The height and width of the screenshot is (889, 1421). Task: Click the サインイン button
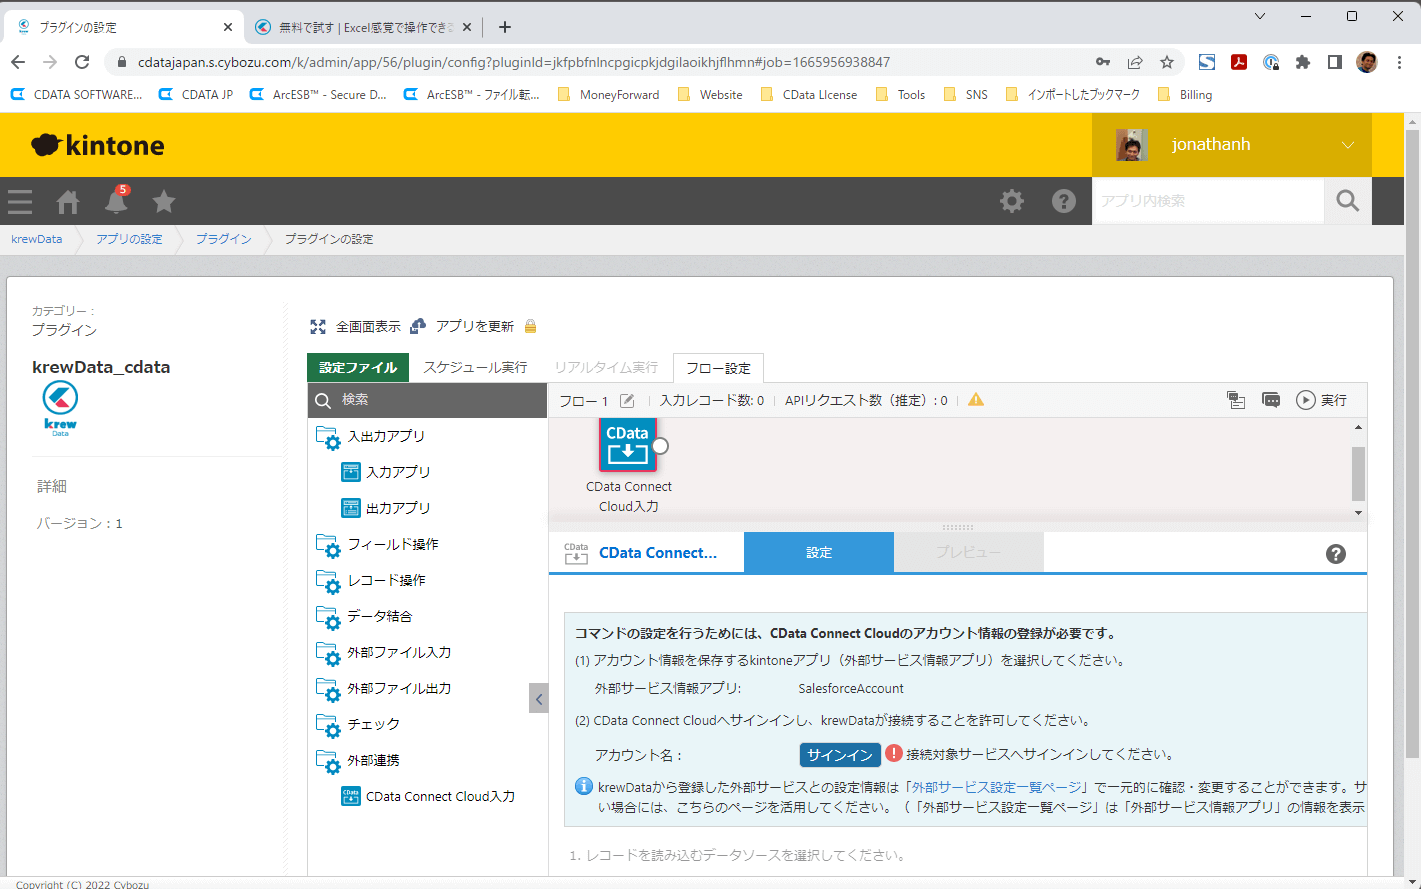click(x=839, y=755)
